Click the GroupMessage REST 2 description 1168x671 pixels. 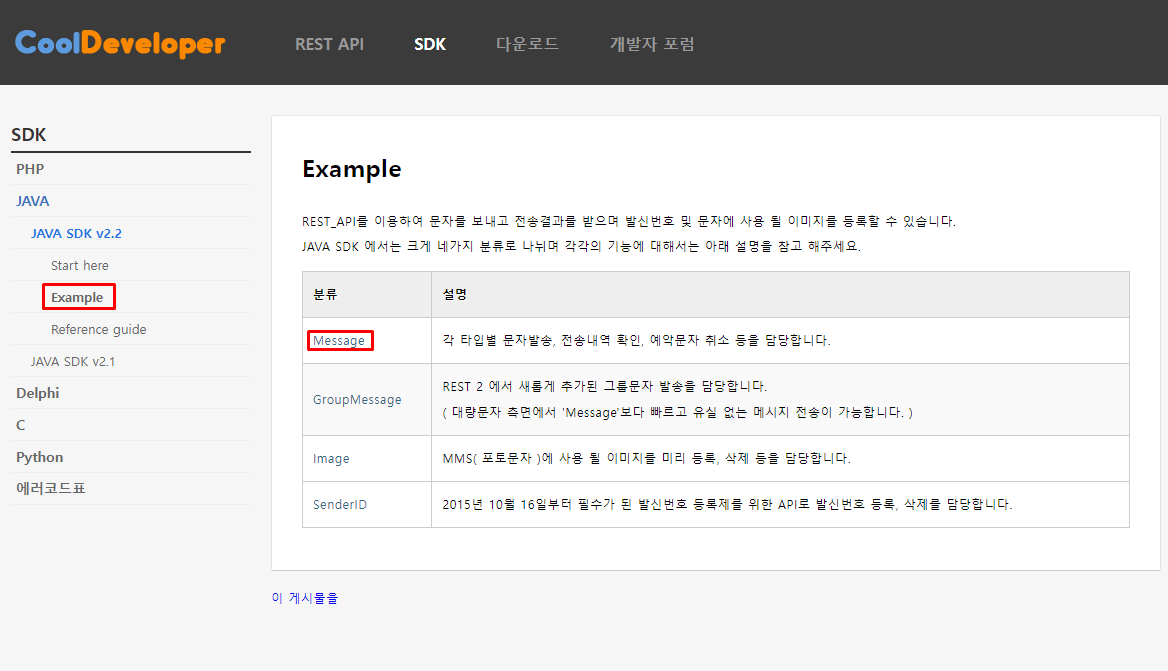[604, 387]
